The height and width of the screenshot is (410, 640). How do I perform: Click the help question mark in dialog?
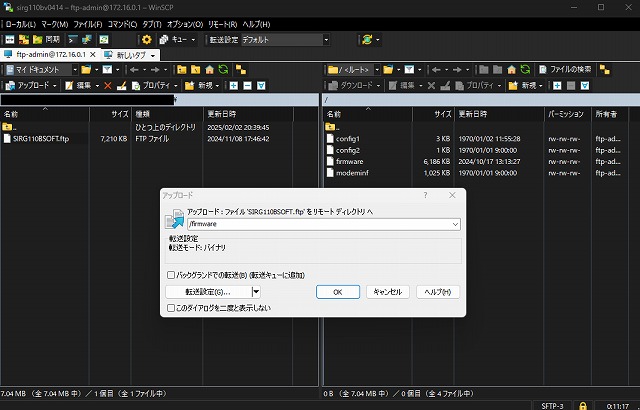425,196
